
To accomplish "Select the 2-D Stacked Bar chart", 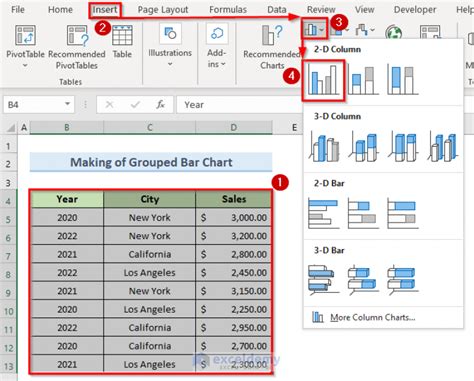I will pos(363,213).
